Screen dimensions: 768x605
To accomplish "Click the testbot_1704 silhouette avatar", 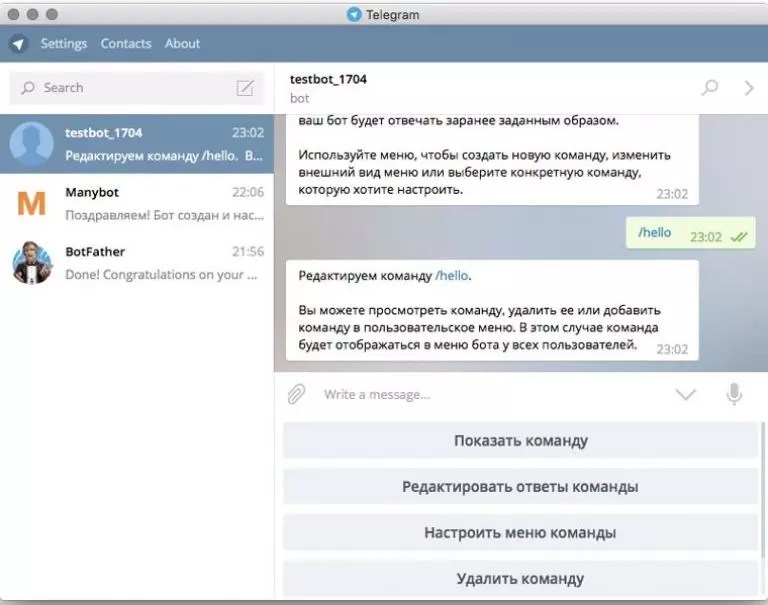I will point(32,144).
